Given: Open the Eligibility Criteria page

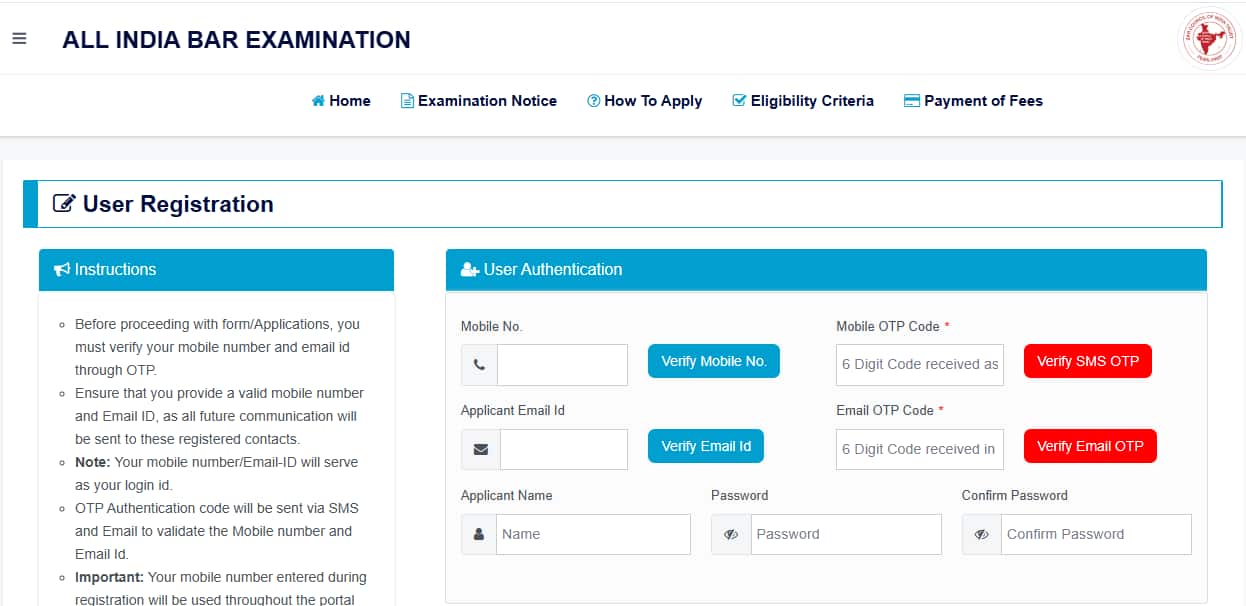Looking at the screenshot, I should [803, 100].
